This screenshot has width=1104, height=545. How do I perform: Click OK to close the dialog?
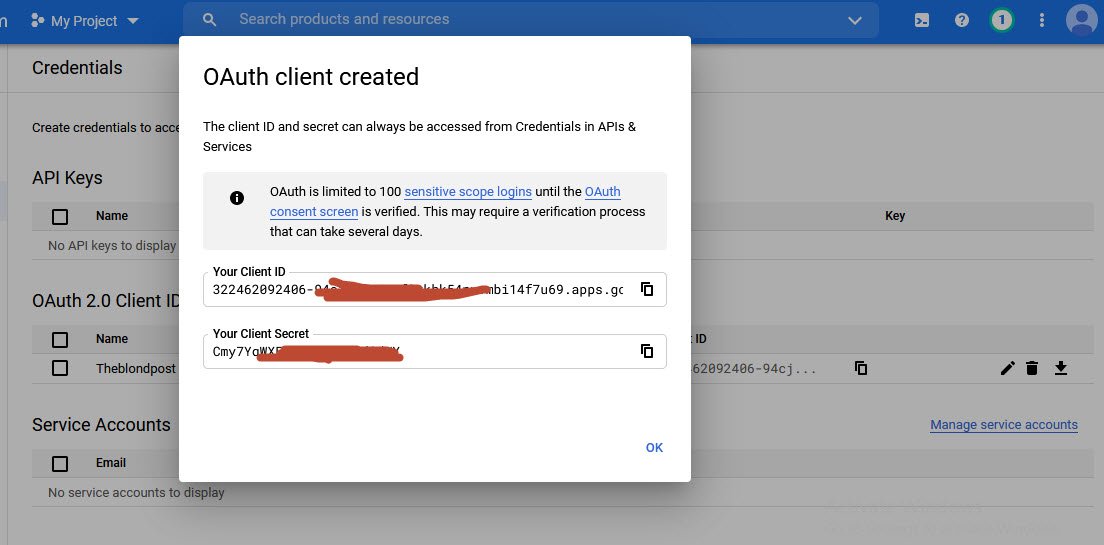tap(654, 448)
